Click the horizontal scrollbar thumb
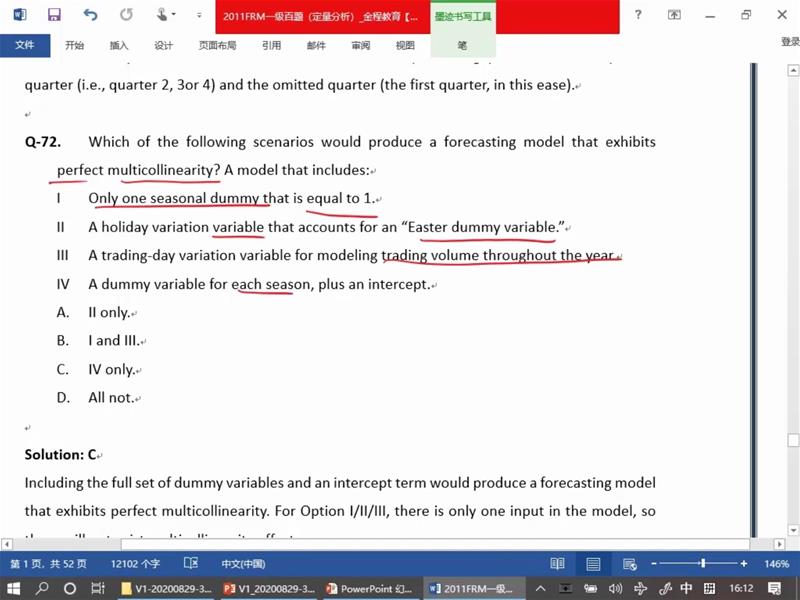 click(x=434, y=544)
